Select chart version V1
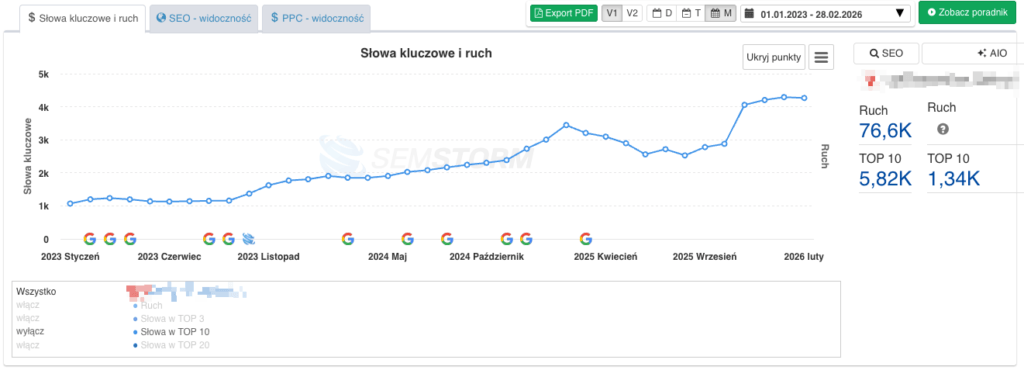Screen dimensions: 1024x370 612,13
